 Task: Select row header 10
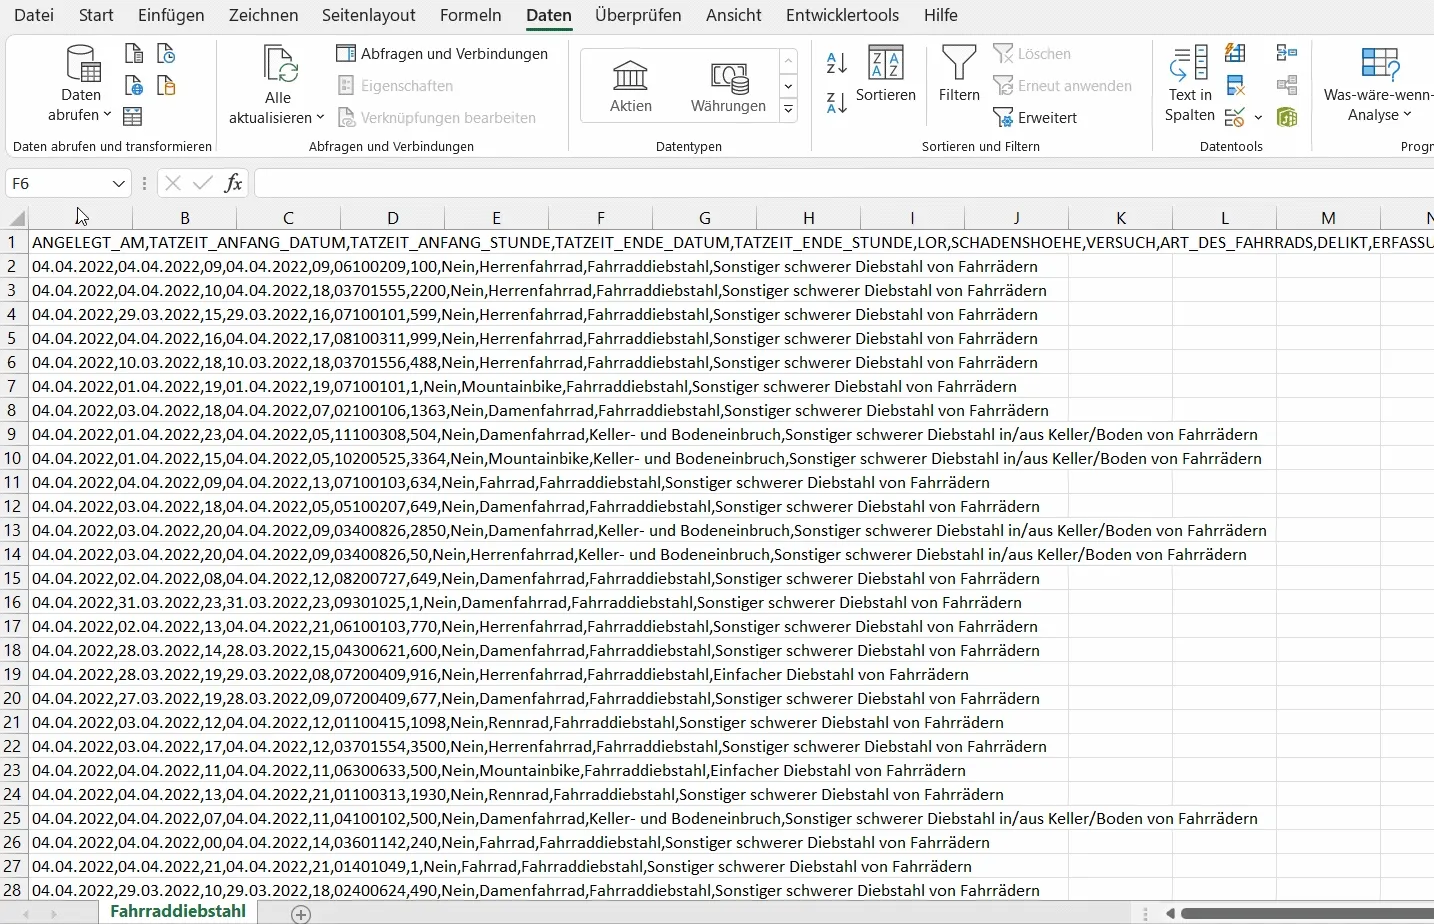[13, 458]
